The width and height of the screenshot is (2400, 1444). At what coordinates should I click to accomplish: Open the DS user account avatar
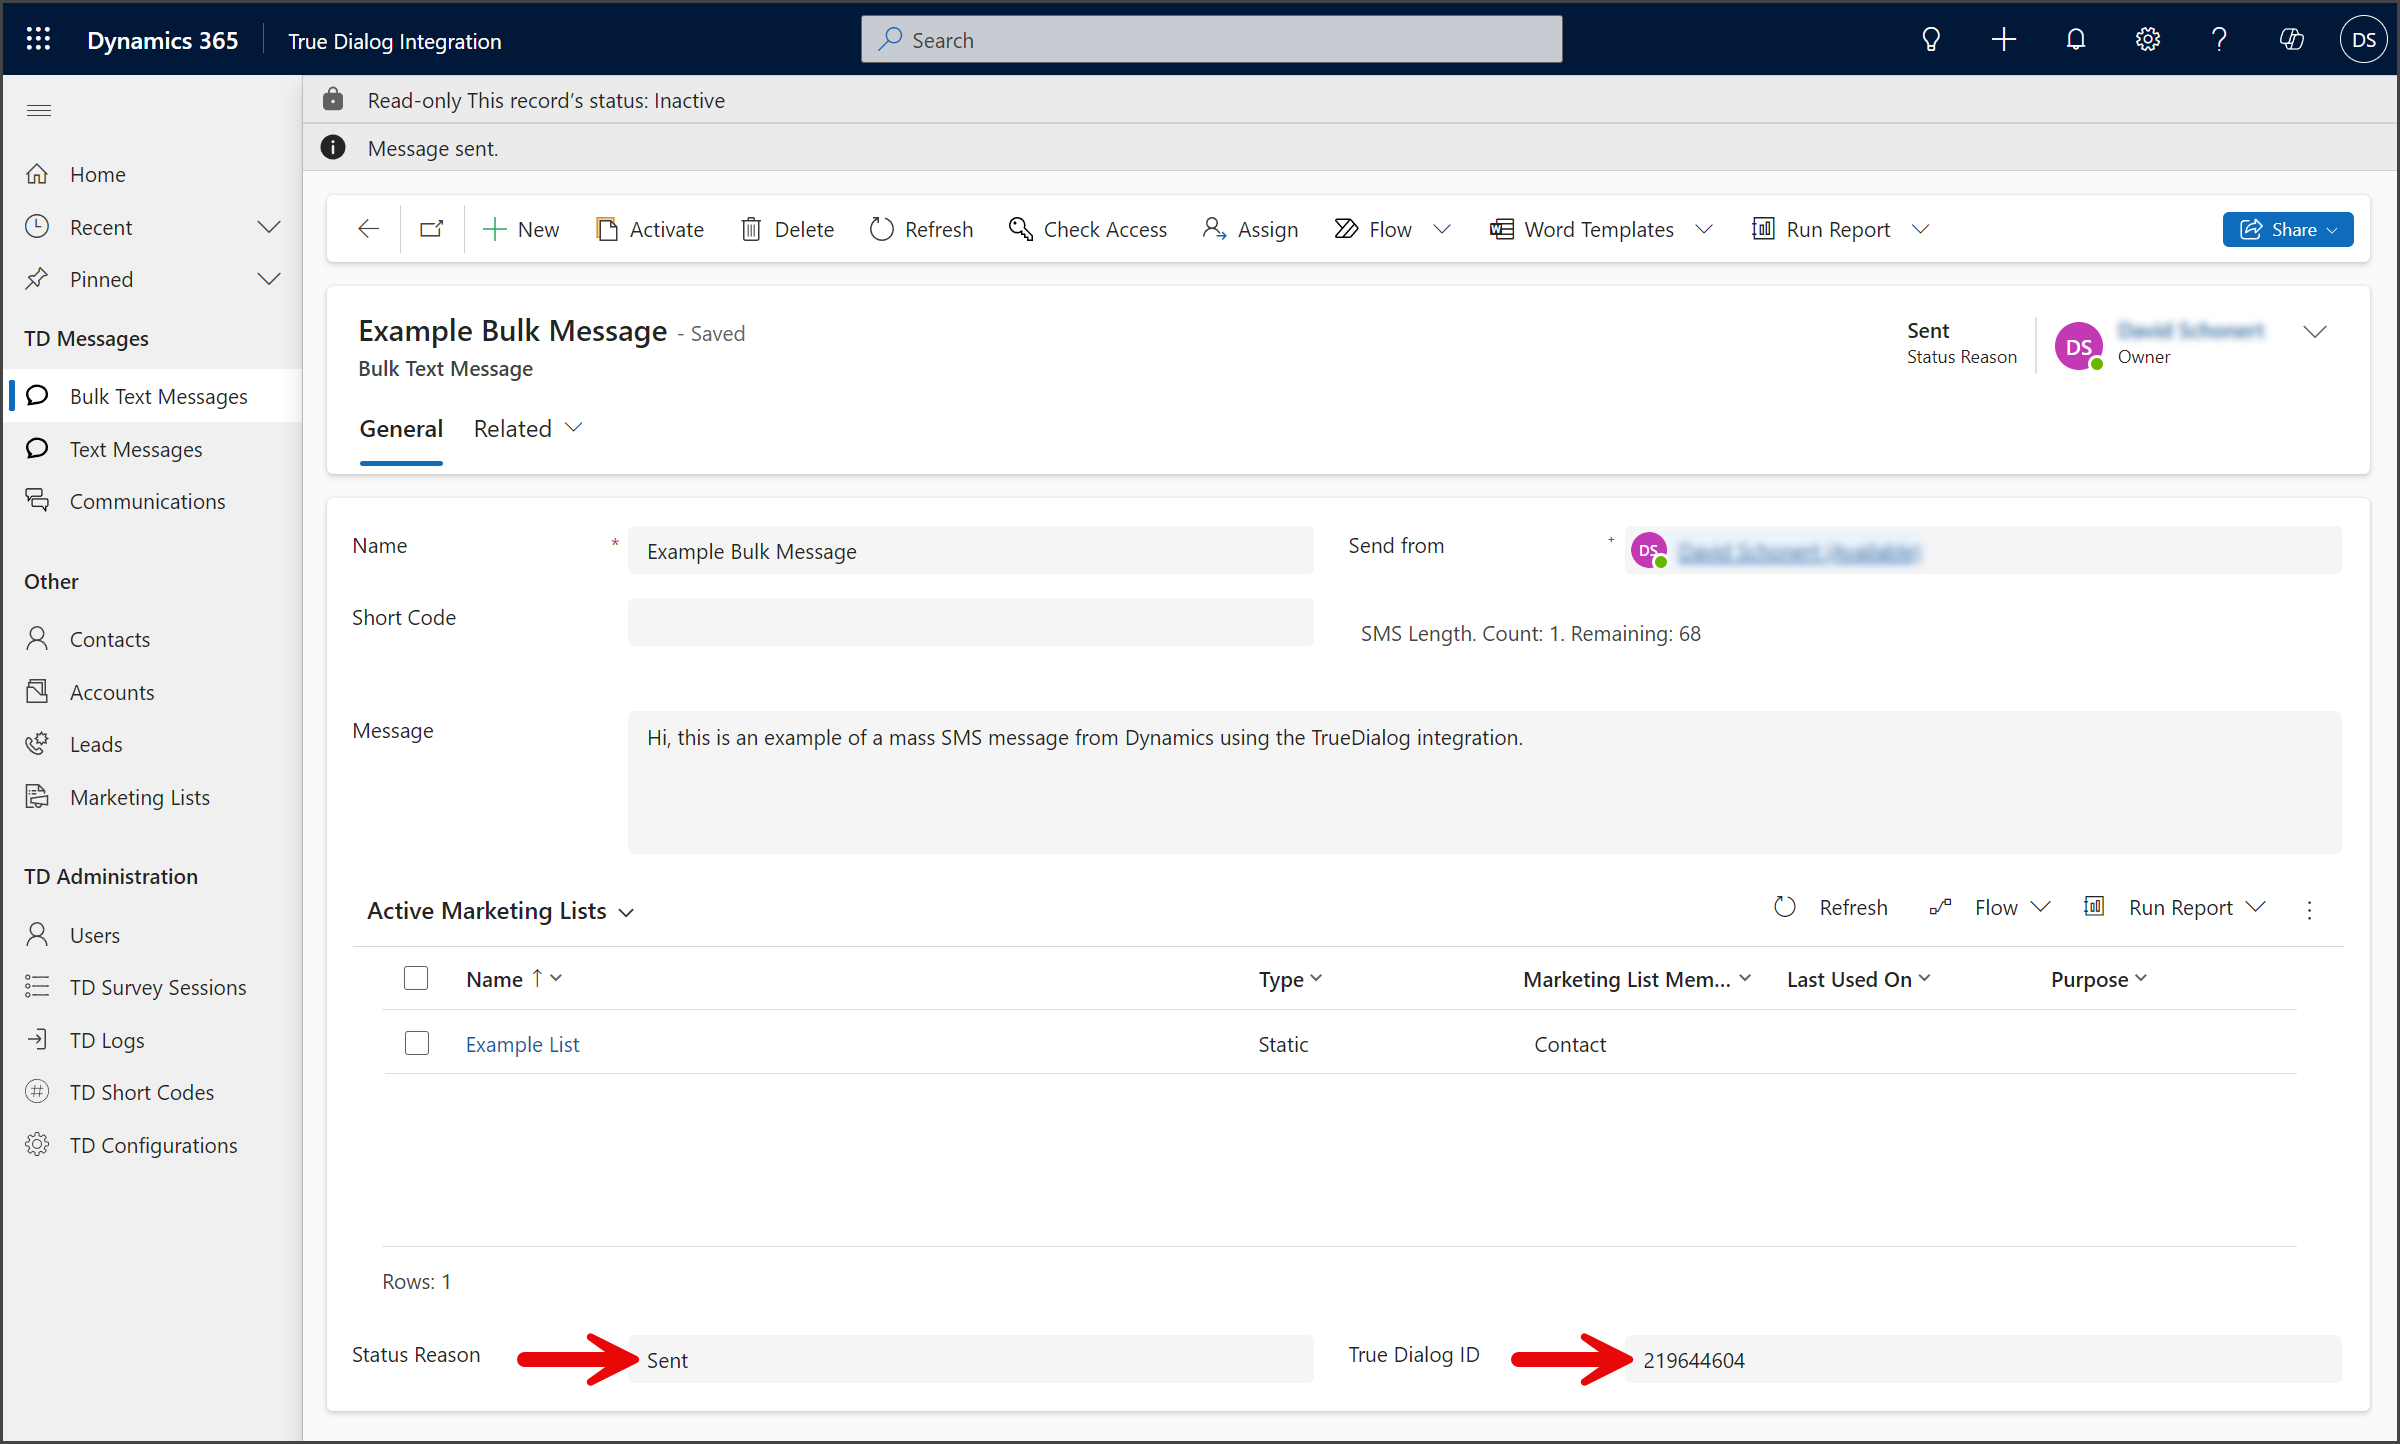tap(2363, 40)
